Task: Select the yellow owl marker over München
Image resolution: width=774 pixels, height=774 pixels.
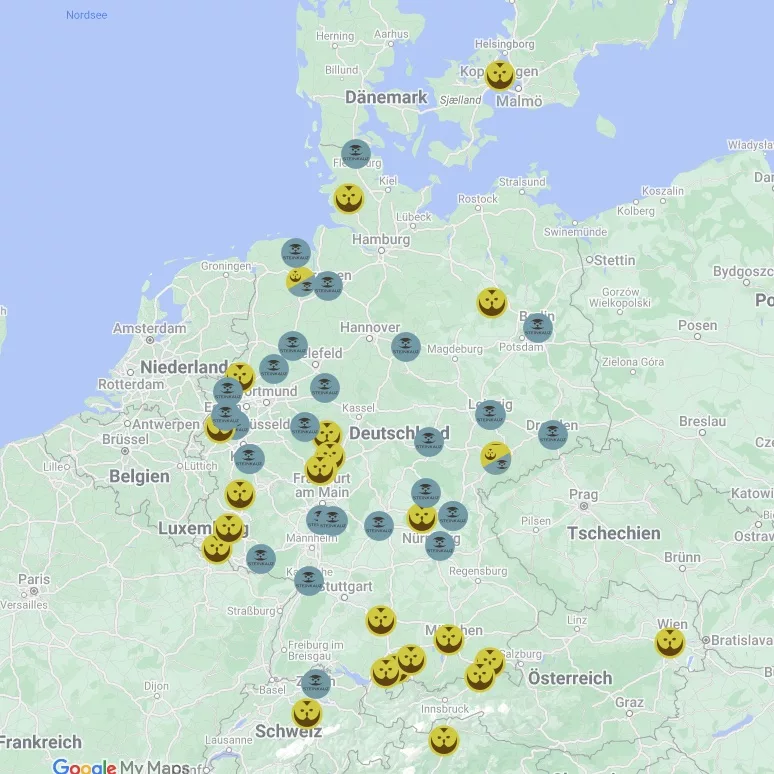Action: [x=449, y=639]
